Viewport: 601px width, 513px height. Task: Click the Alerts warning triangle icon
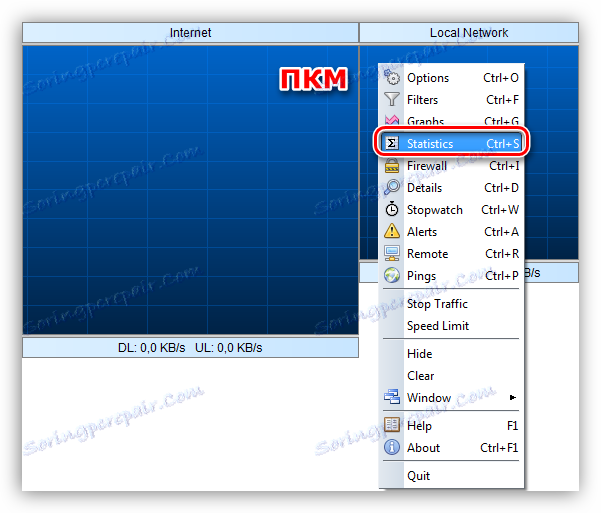392,231
